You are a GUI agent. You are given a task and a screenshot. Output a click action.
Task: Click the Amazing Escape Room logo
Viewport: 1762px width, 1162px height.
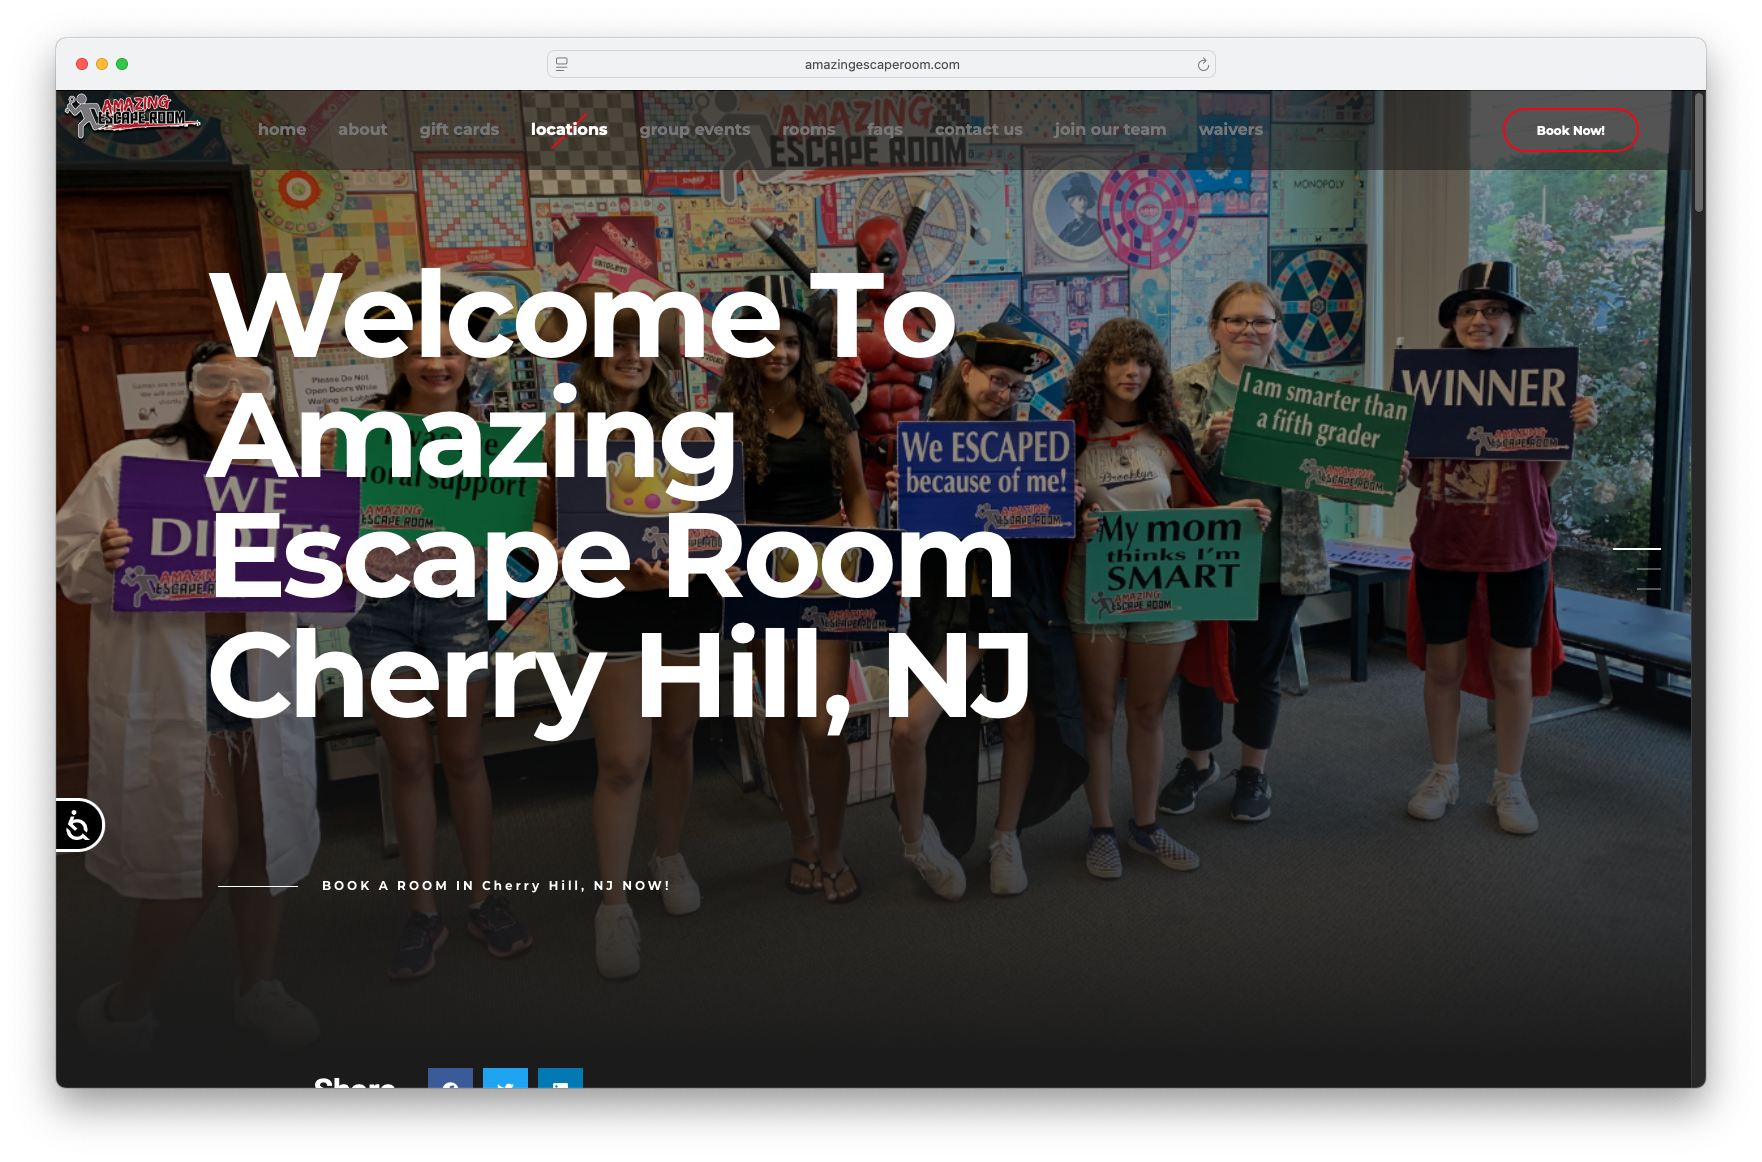133,117
